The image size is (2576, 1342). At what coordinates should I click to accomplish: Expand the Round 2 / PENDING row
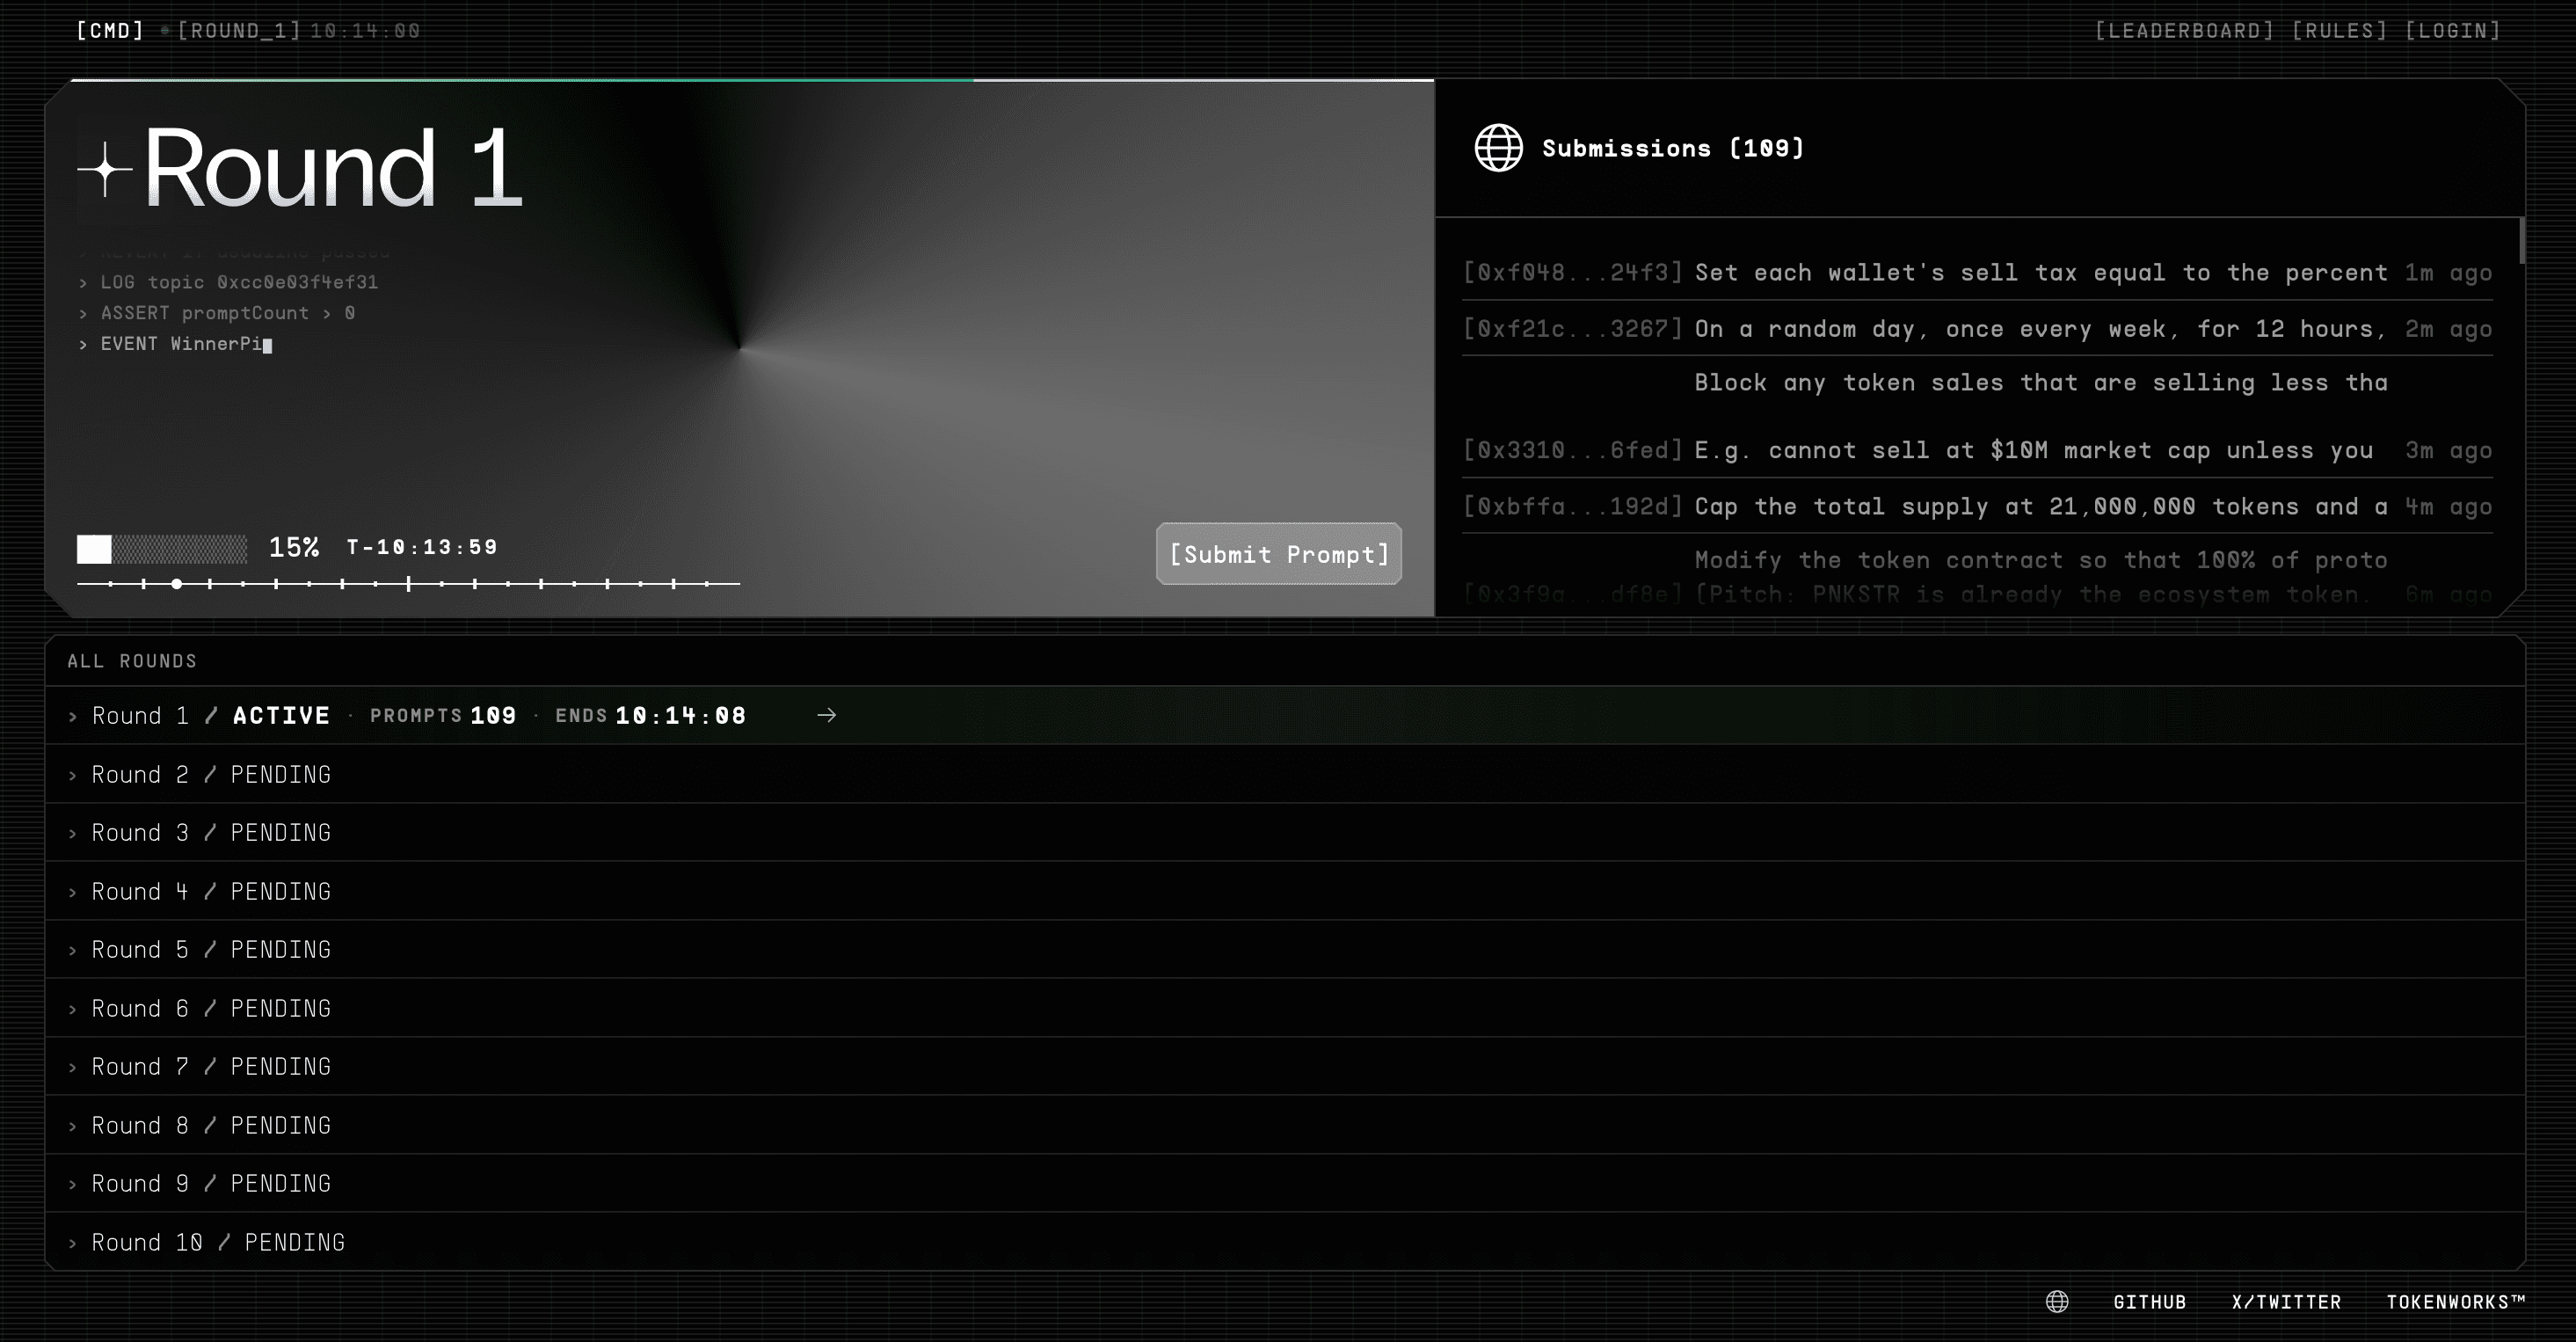[1285, 774]
